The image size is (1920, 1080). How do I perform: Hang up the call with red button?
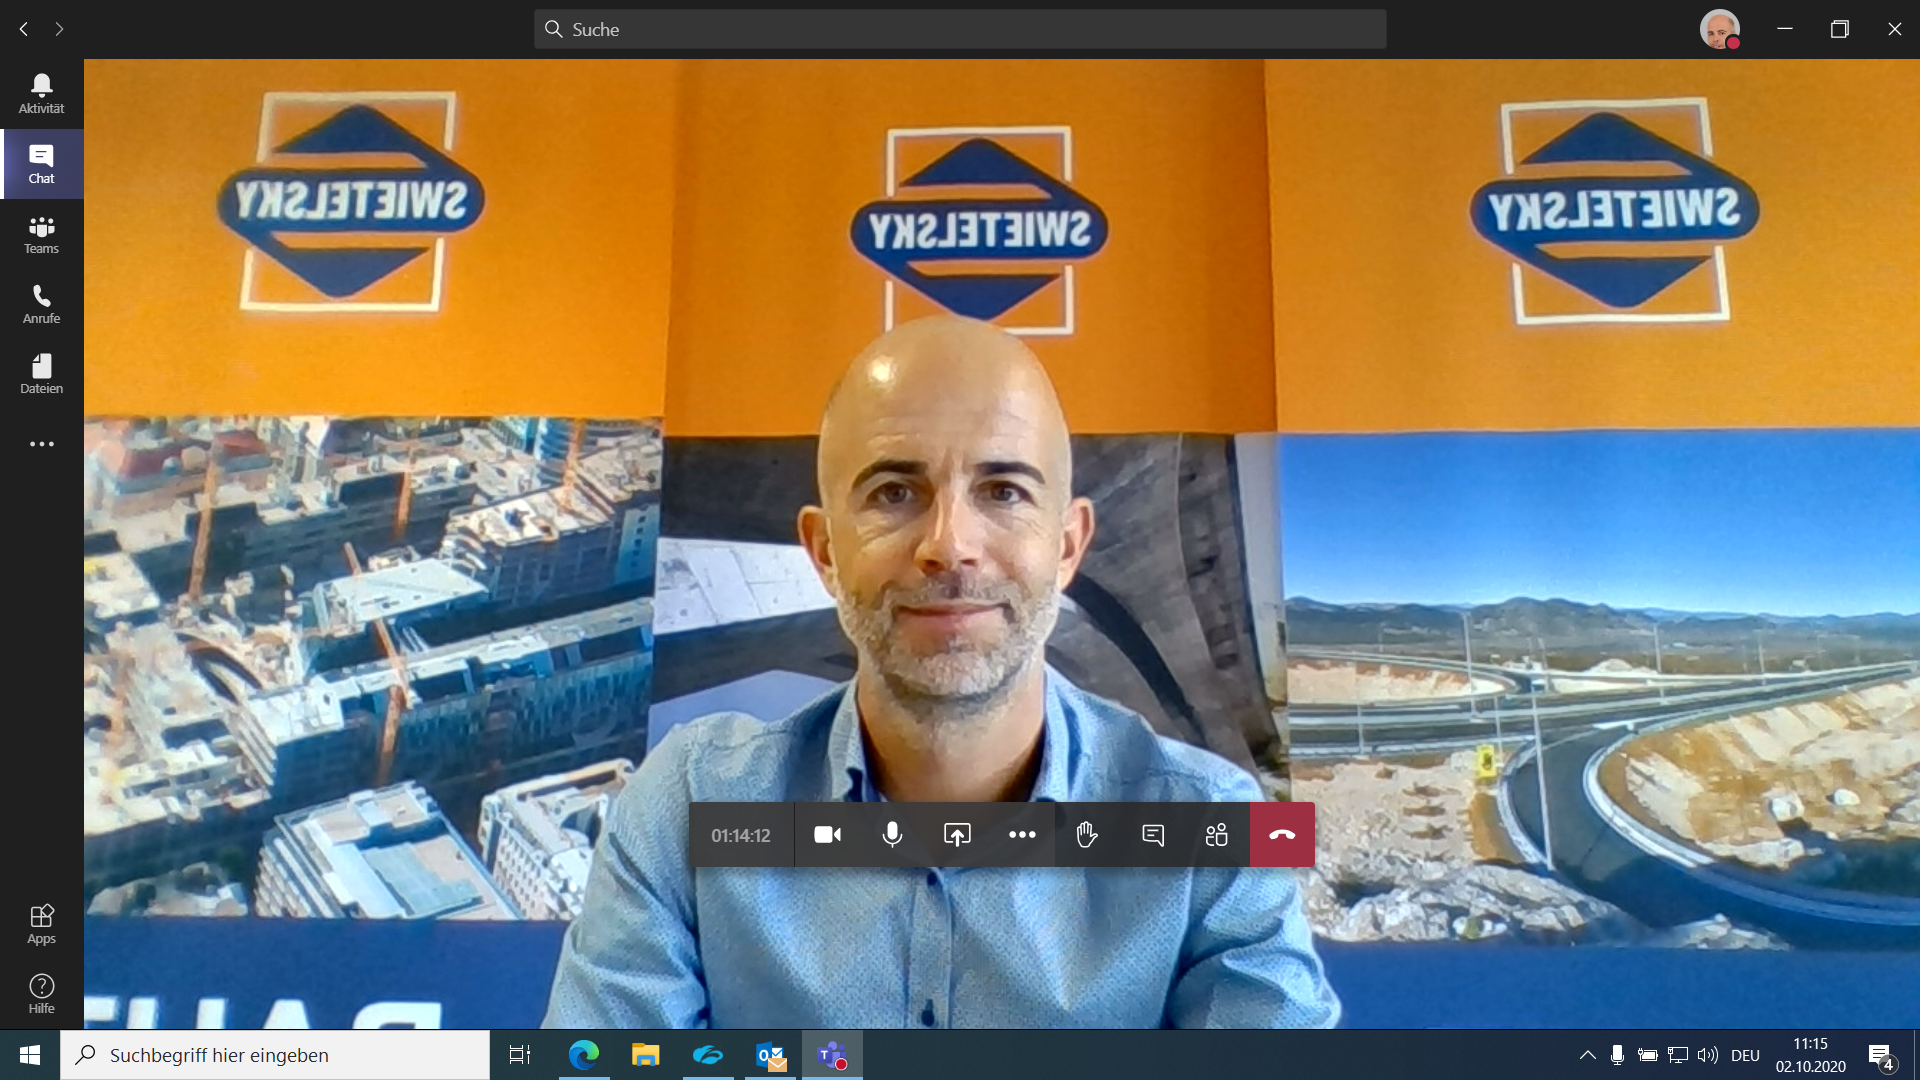coord(1282,835)
